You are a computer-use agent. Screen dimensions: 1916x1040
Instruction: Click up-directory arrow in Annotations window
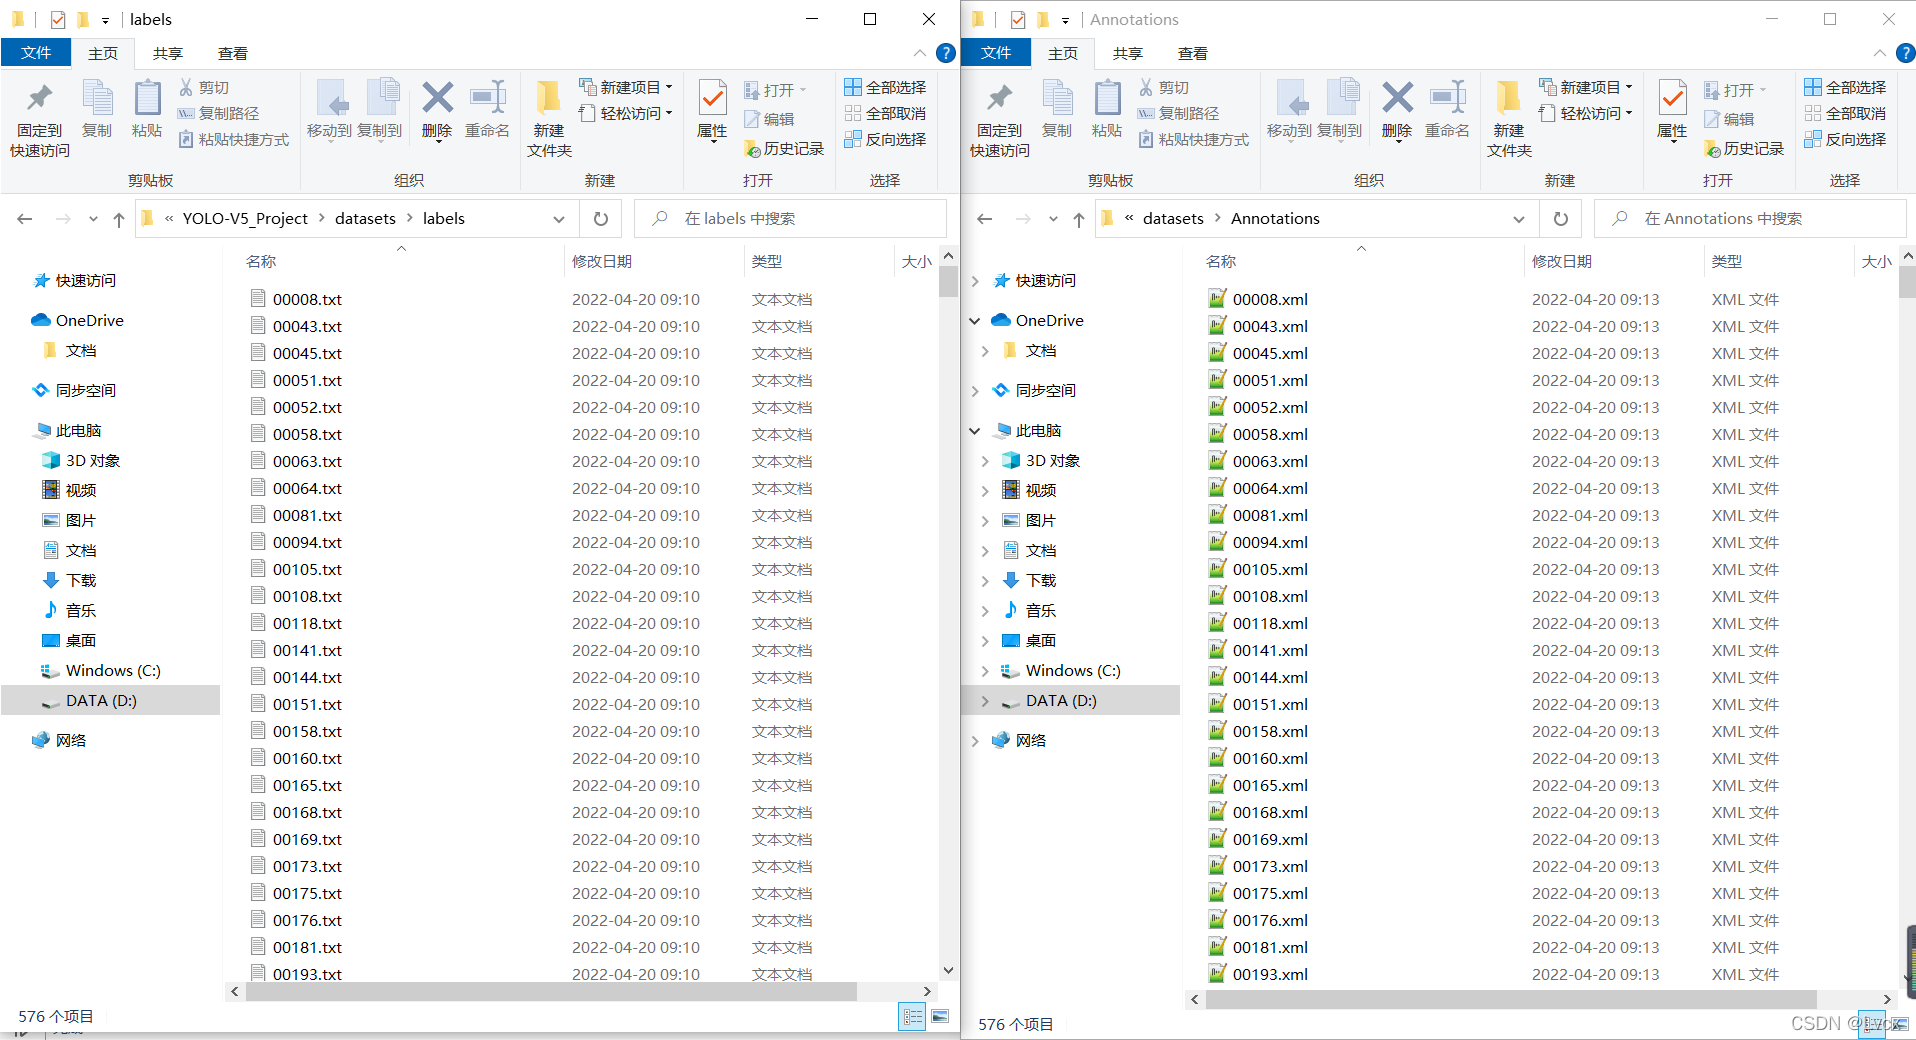pos(1079,219)
